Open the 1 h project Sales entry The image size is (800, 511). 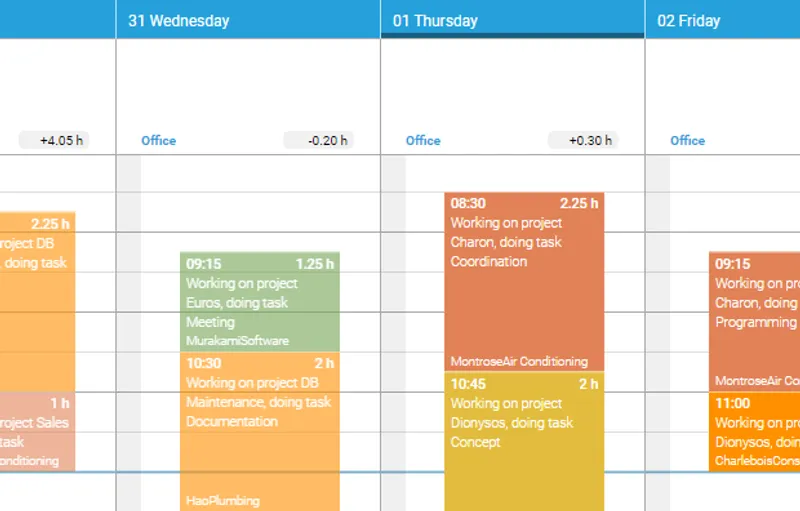click(x=36, y=432)
